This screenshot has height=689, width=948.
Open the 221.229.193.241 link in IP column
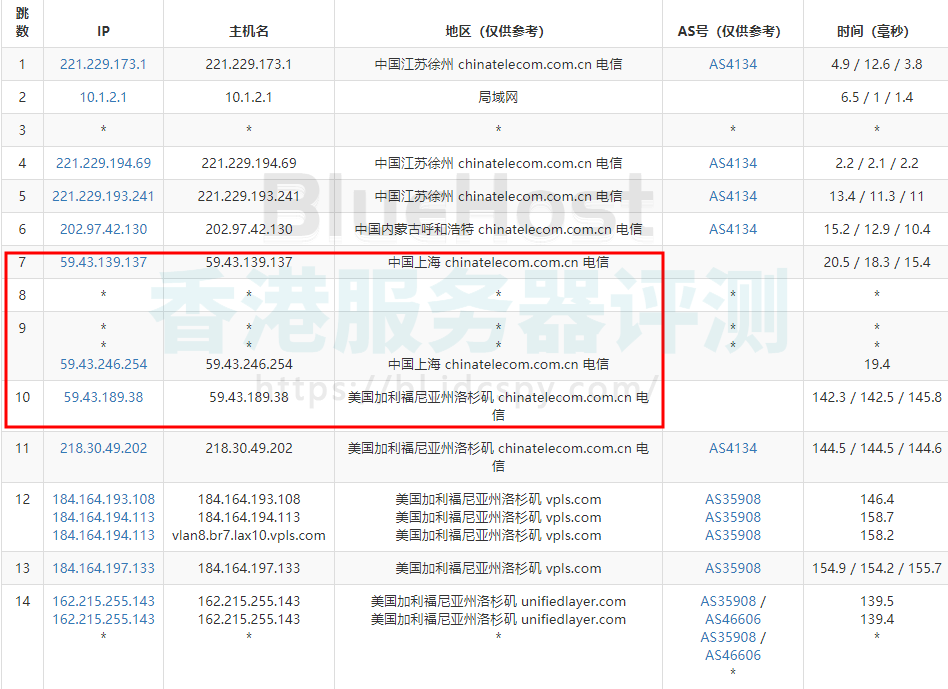click(103, 196)
